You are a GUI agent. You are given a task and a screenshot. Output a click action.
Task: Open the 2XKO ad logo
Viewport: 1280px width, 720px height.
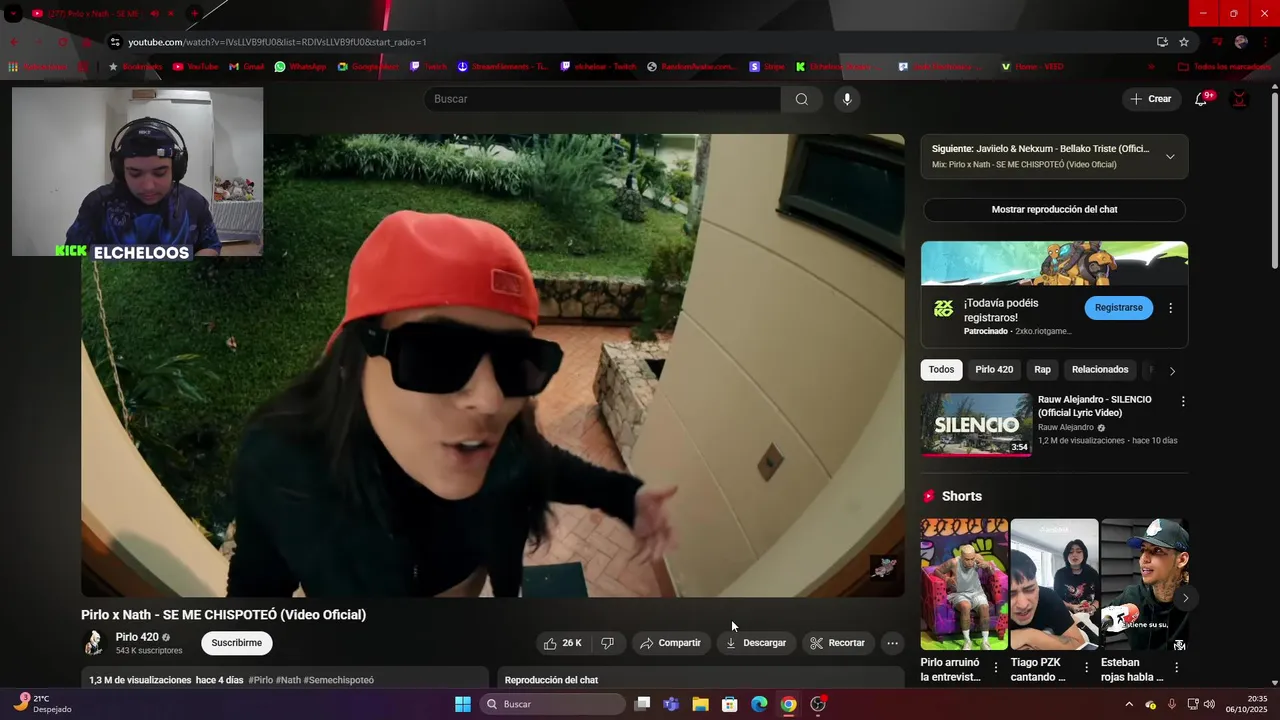(x=943, y=308)
